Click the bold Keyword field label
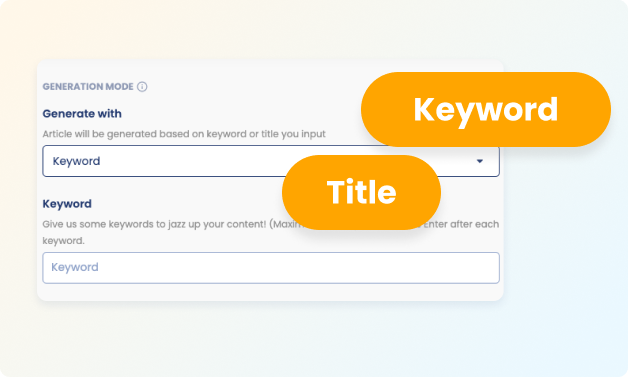Screen dimensions: 628x377 pyautogui.click(x=67, y=204)
